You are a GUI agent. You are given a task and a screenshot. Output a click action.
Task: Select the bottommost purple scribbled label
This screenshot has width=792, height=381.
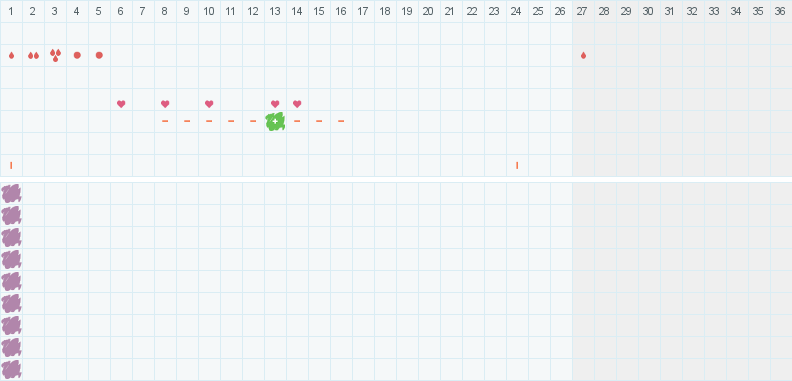(11, 369)
